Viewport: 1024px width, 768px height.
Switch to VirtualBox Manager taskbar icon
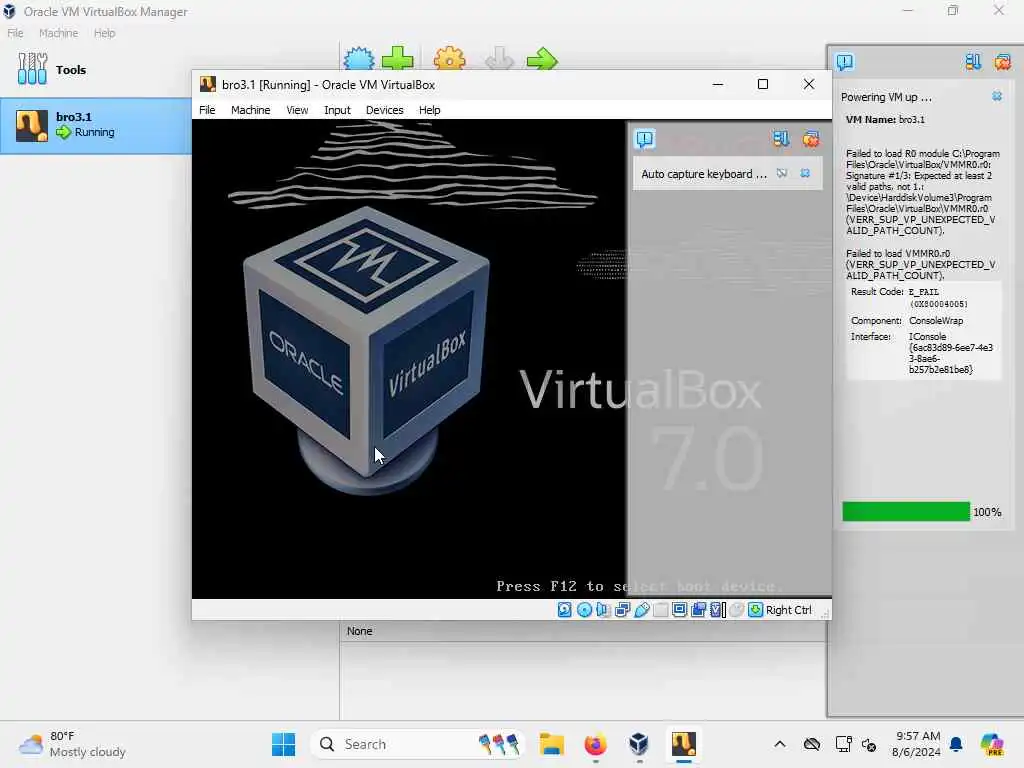(x=639, y=744)
